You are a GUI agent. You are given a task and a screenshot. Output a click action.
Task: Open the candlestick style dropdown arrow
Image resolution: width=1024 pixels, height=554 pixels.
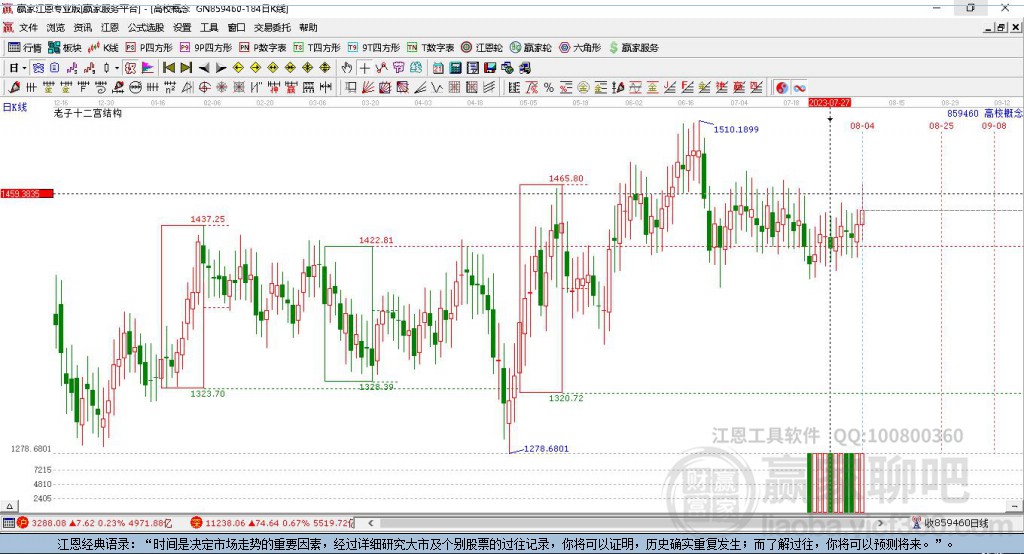(117, 68)
